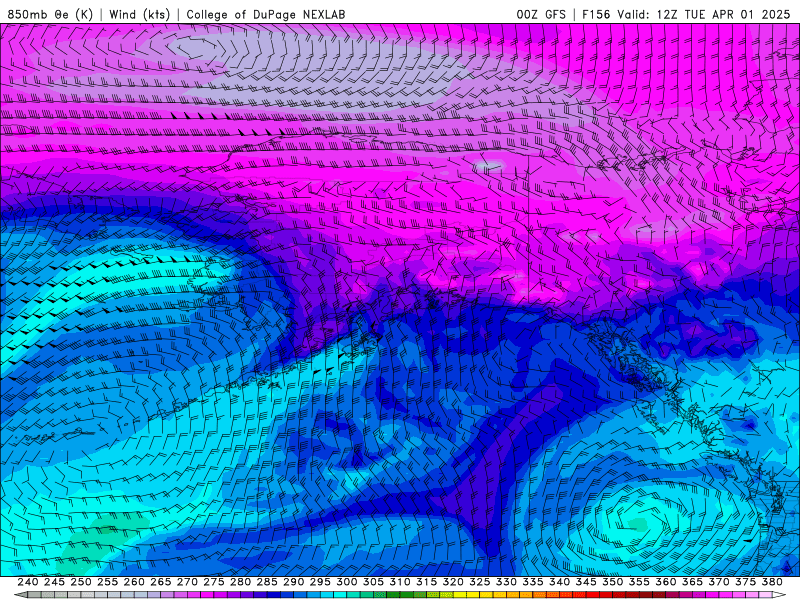Image resolution: width=800 pixels, height=600 pixels.
Task: Click the 275 label on the color scale
Action: click(214, 582)
